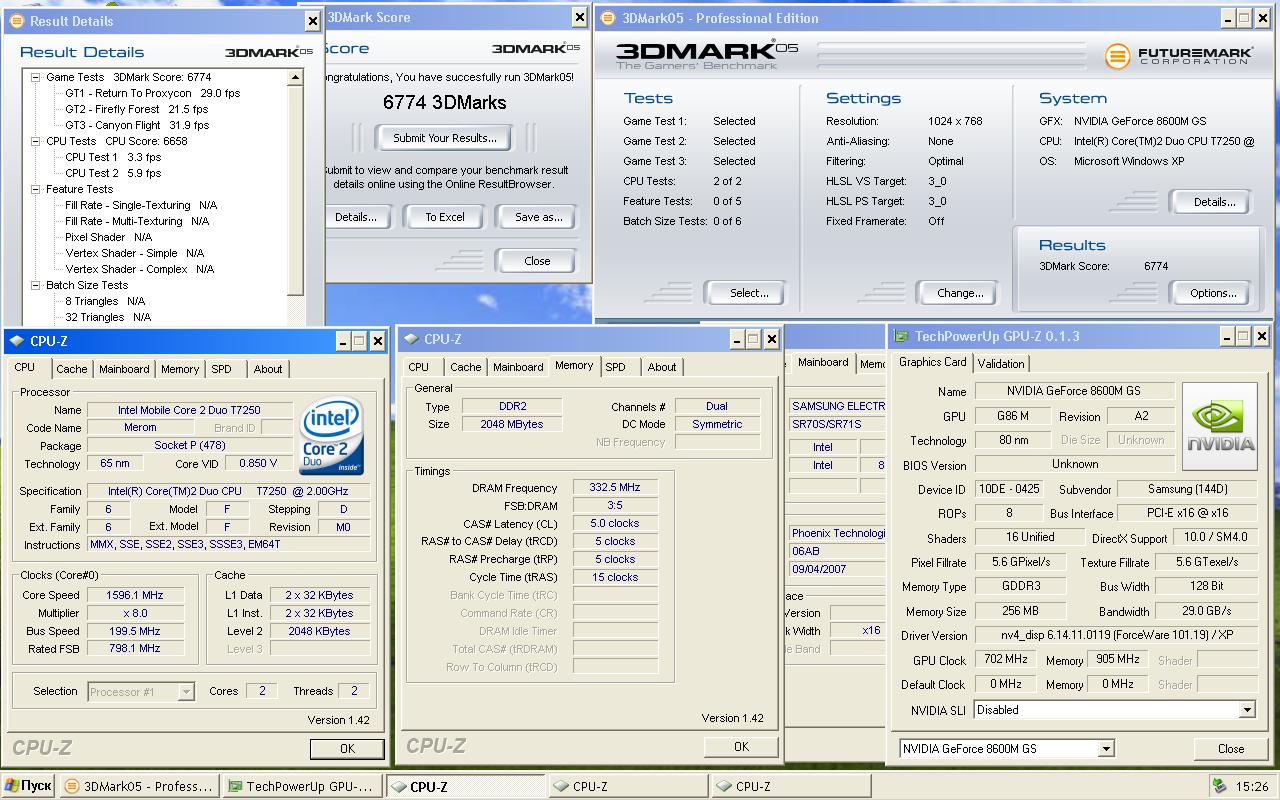Collapse the Batch Size Tests tree node
1280x800 pixels.
[36, 285]
